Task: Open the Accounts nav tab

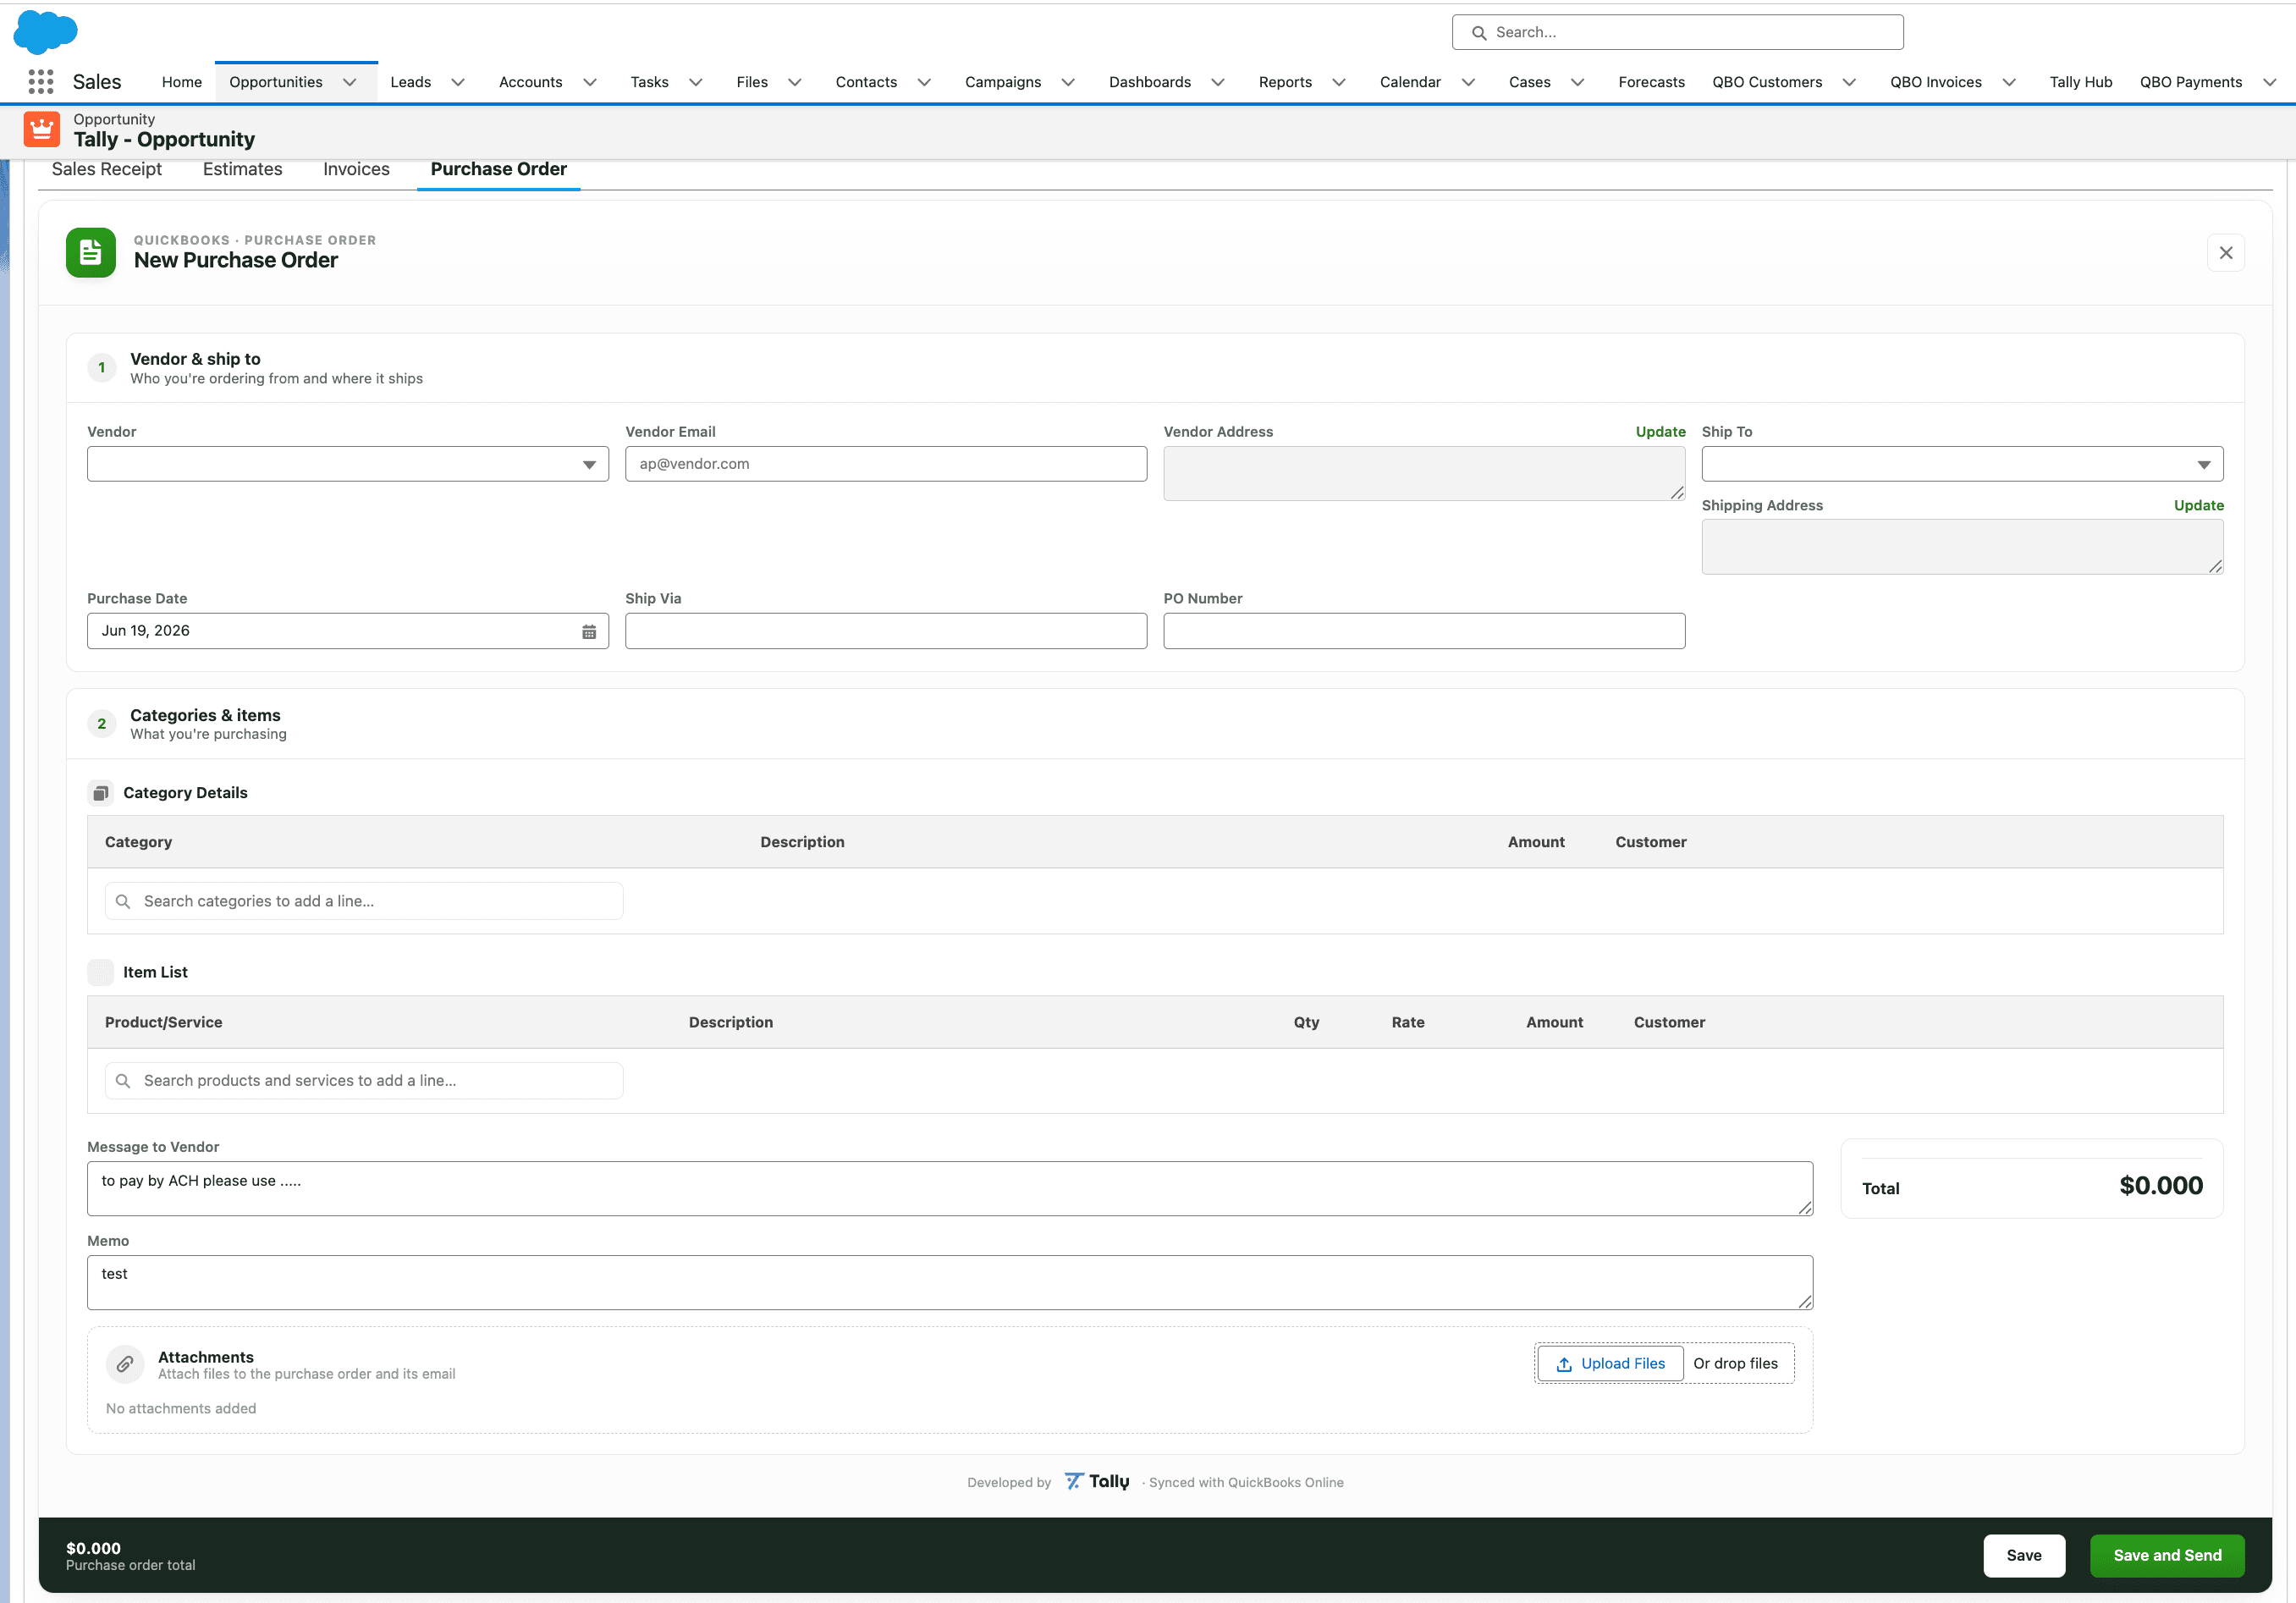Action: (x=530, y=82)
